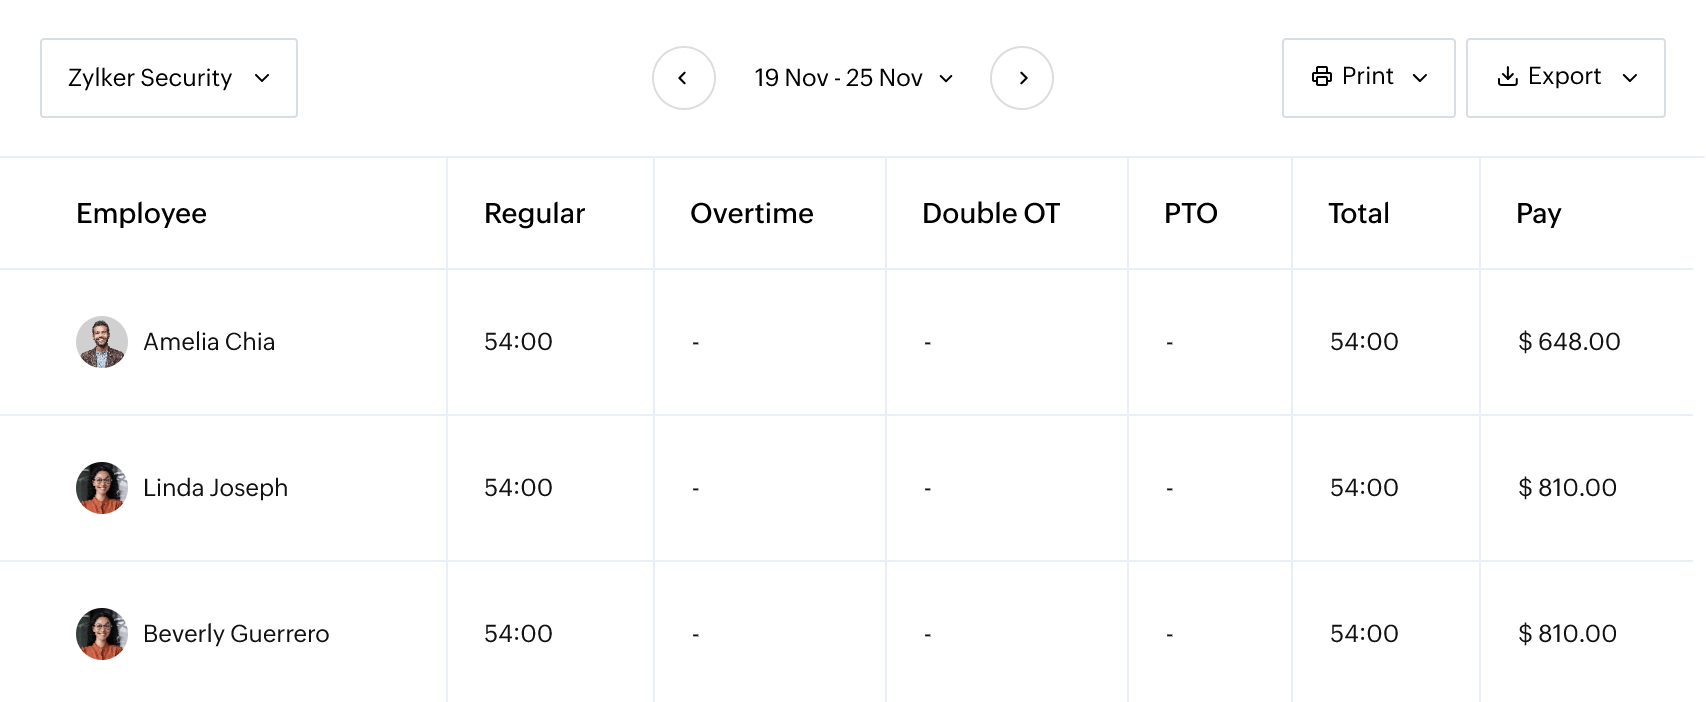Click the PTO column header
This screenshot has width=1706, height=702.
click(x=1191, y=213)
